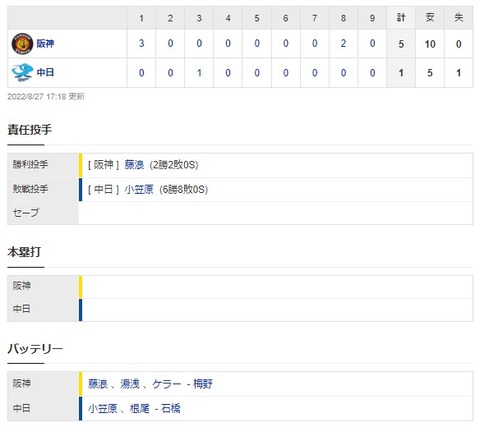
Task: Click the 計 total column header
Action: click(401, 18)
